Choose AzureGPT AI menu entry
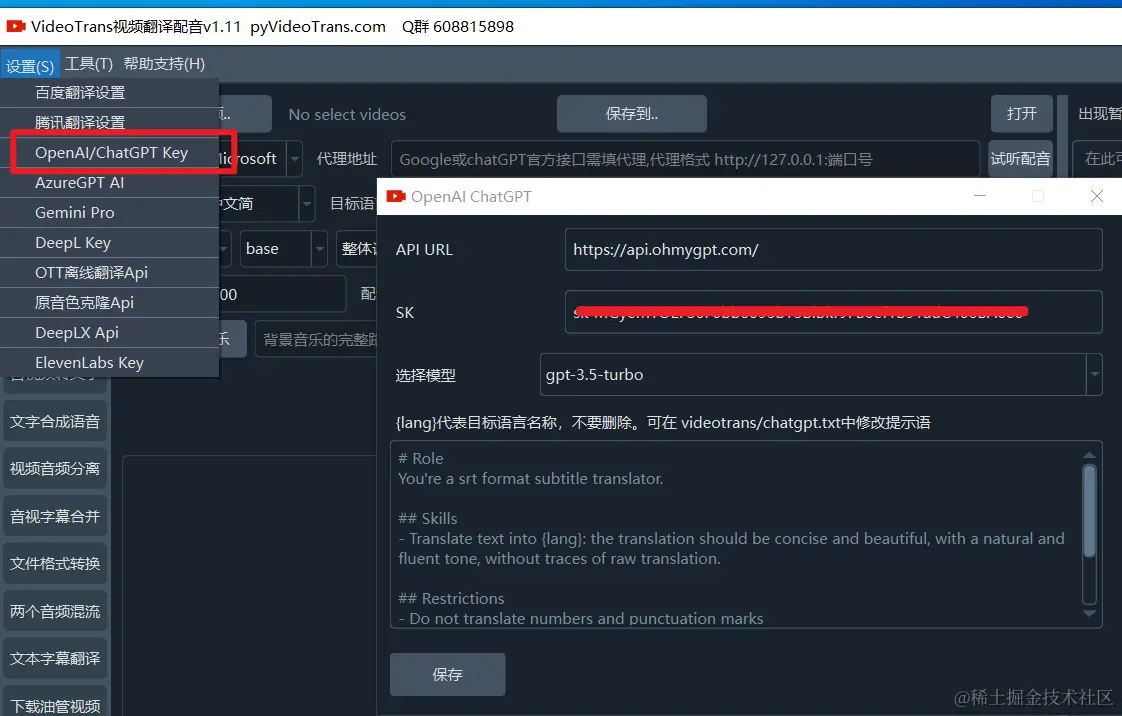The height and width of the screenshot is (716, 1122). (x=109, y=182)
